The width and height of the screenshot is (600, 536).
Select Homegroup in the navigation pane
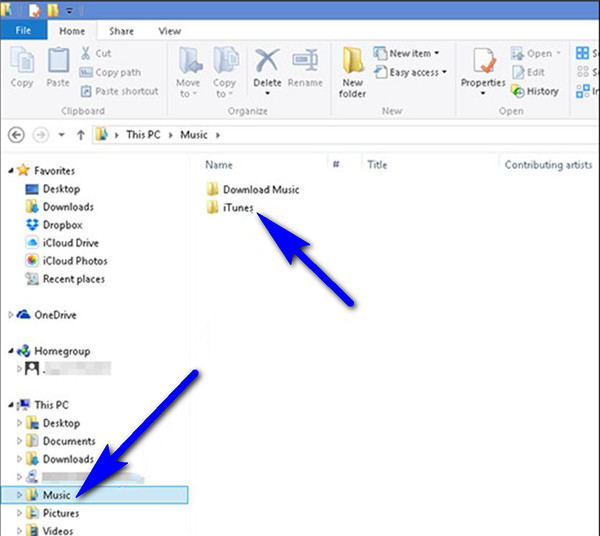click(54, 351)
